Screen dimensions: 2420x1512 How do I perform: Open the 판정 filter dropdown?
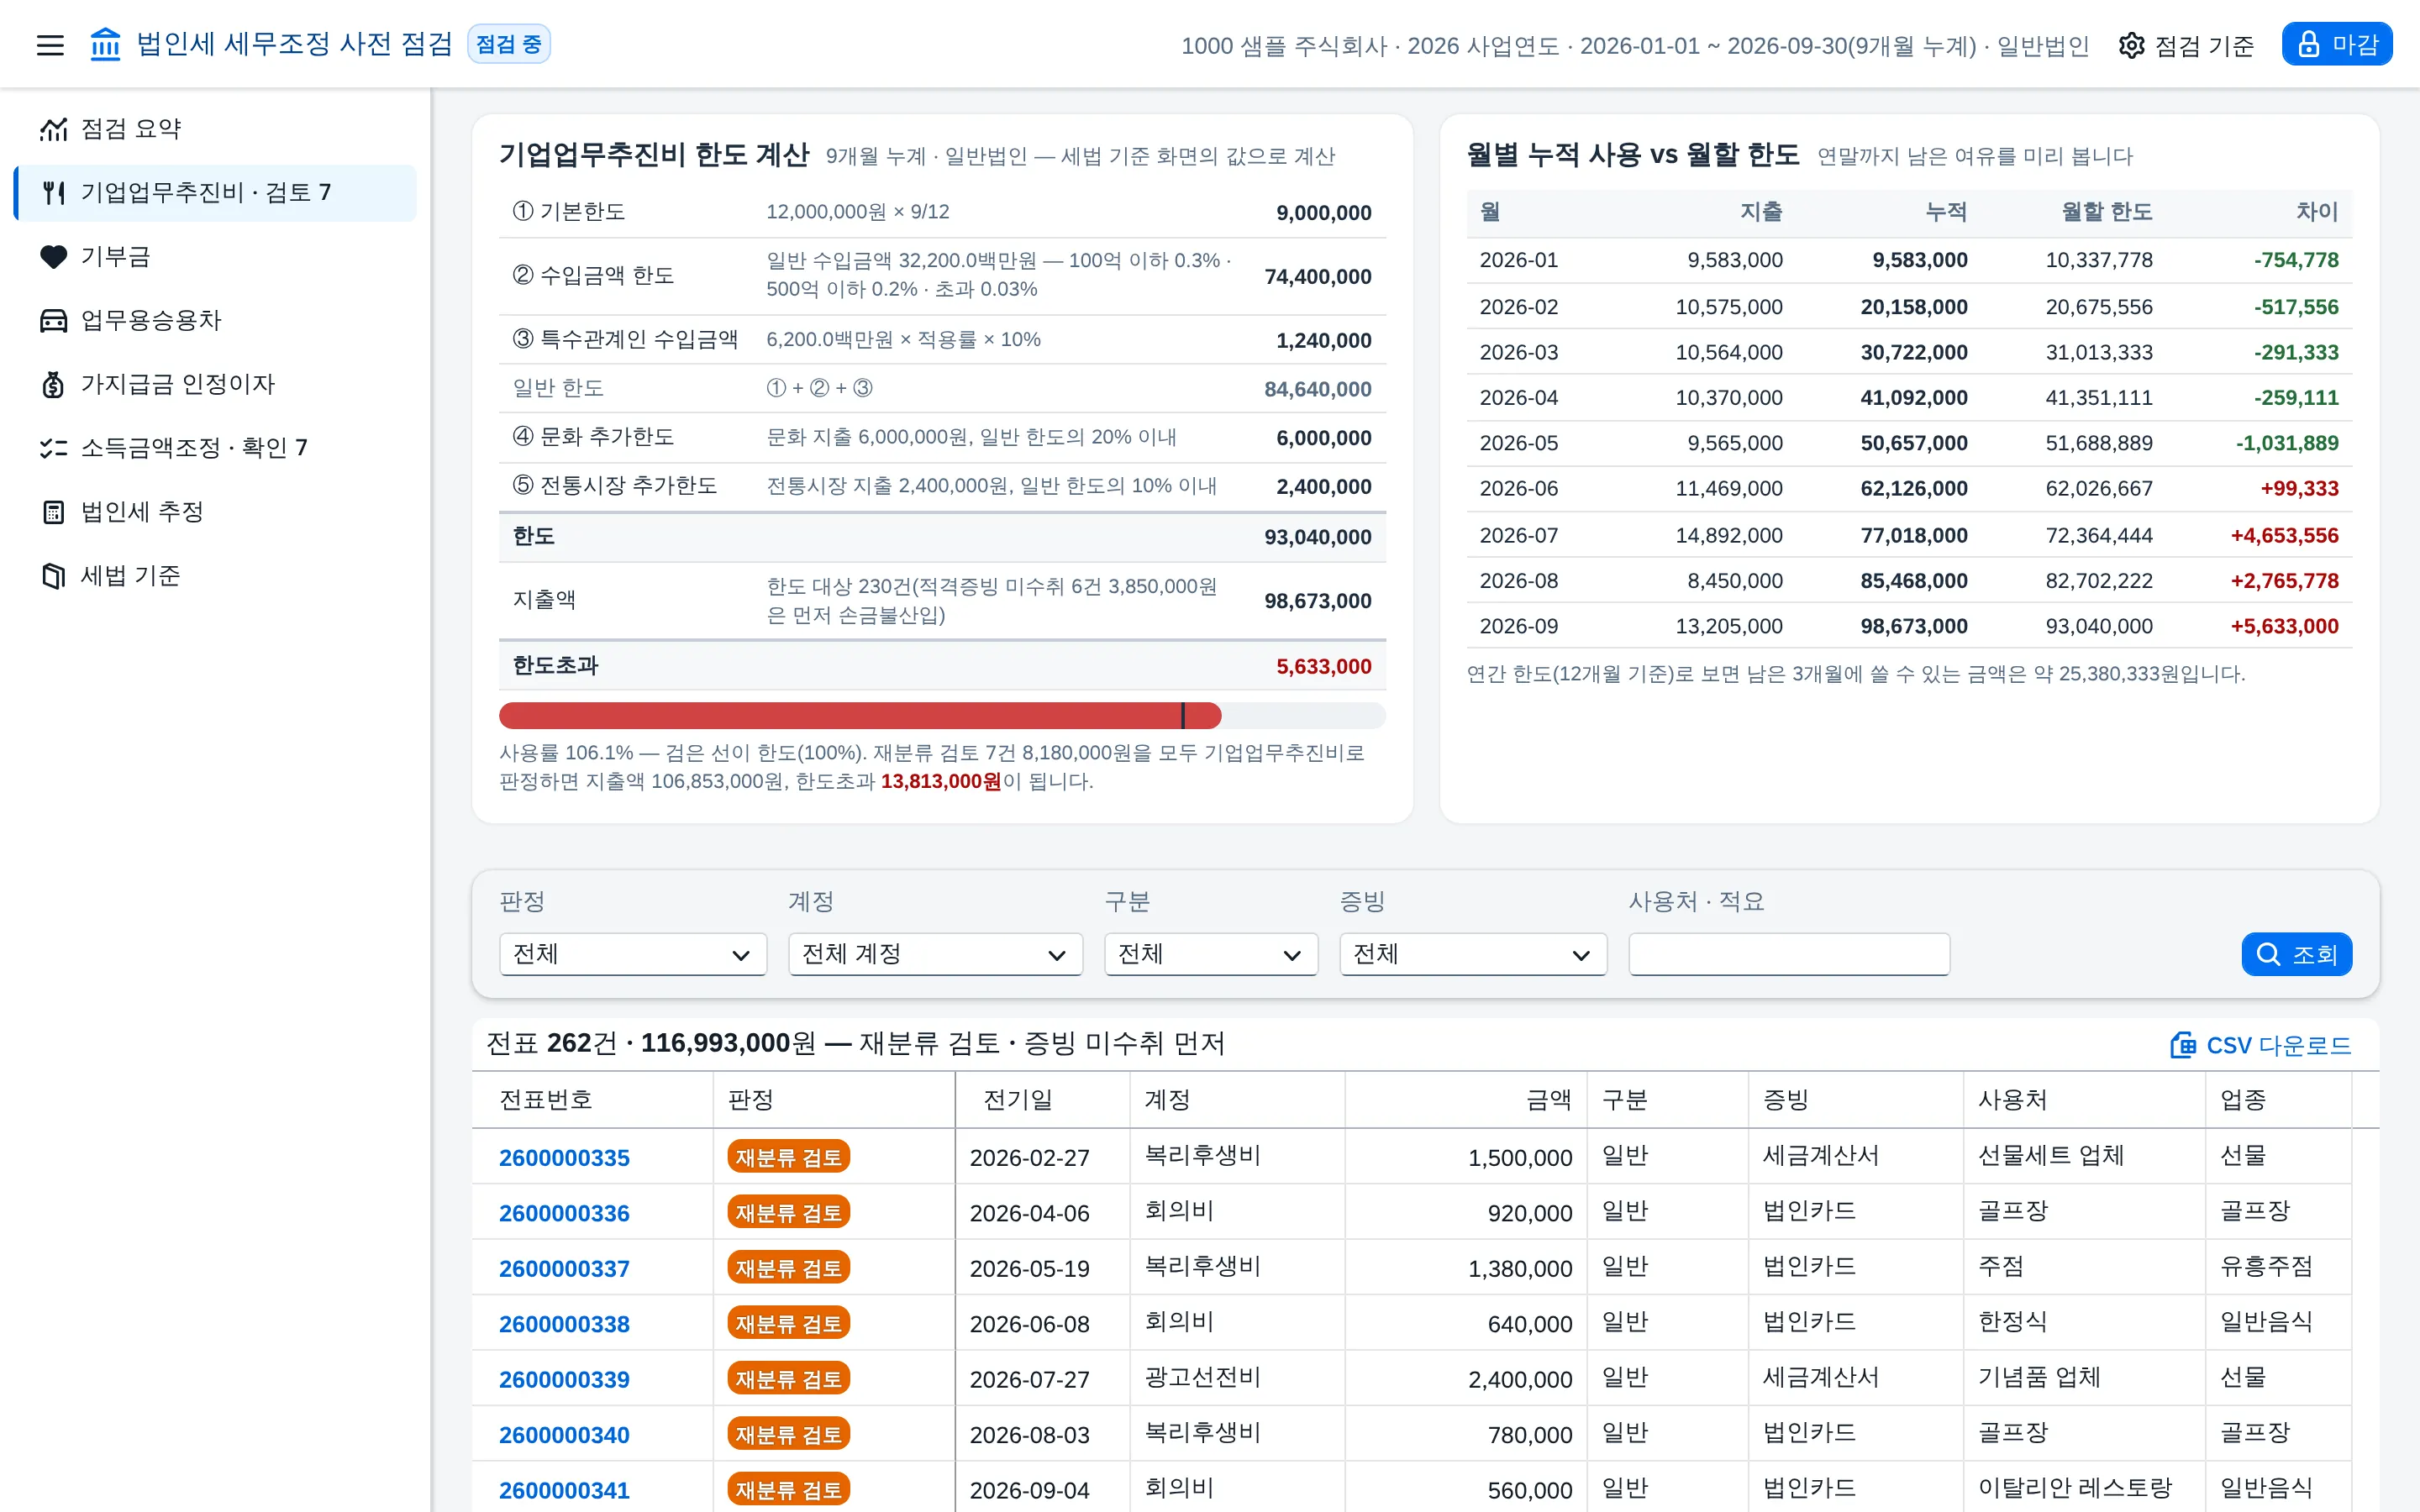pyautogui.click(x=633, y=954)
